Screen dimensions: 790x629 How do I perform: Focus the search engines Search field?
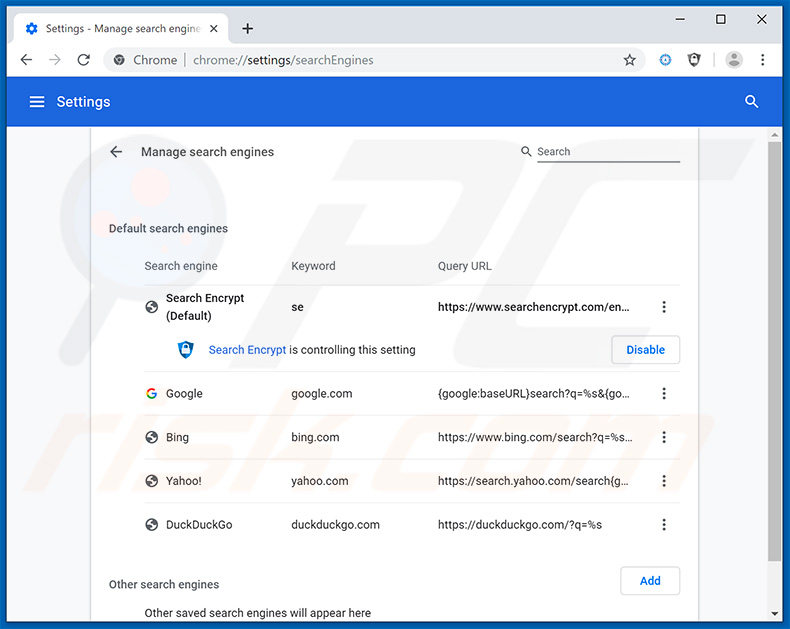(608, 152)
